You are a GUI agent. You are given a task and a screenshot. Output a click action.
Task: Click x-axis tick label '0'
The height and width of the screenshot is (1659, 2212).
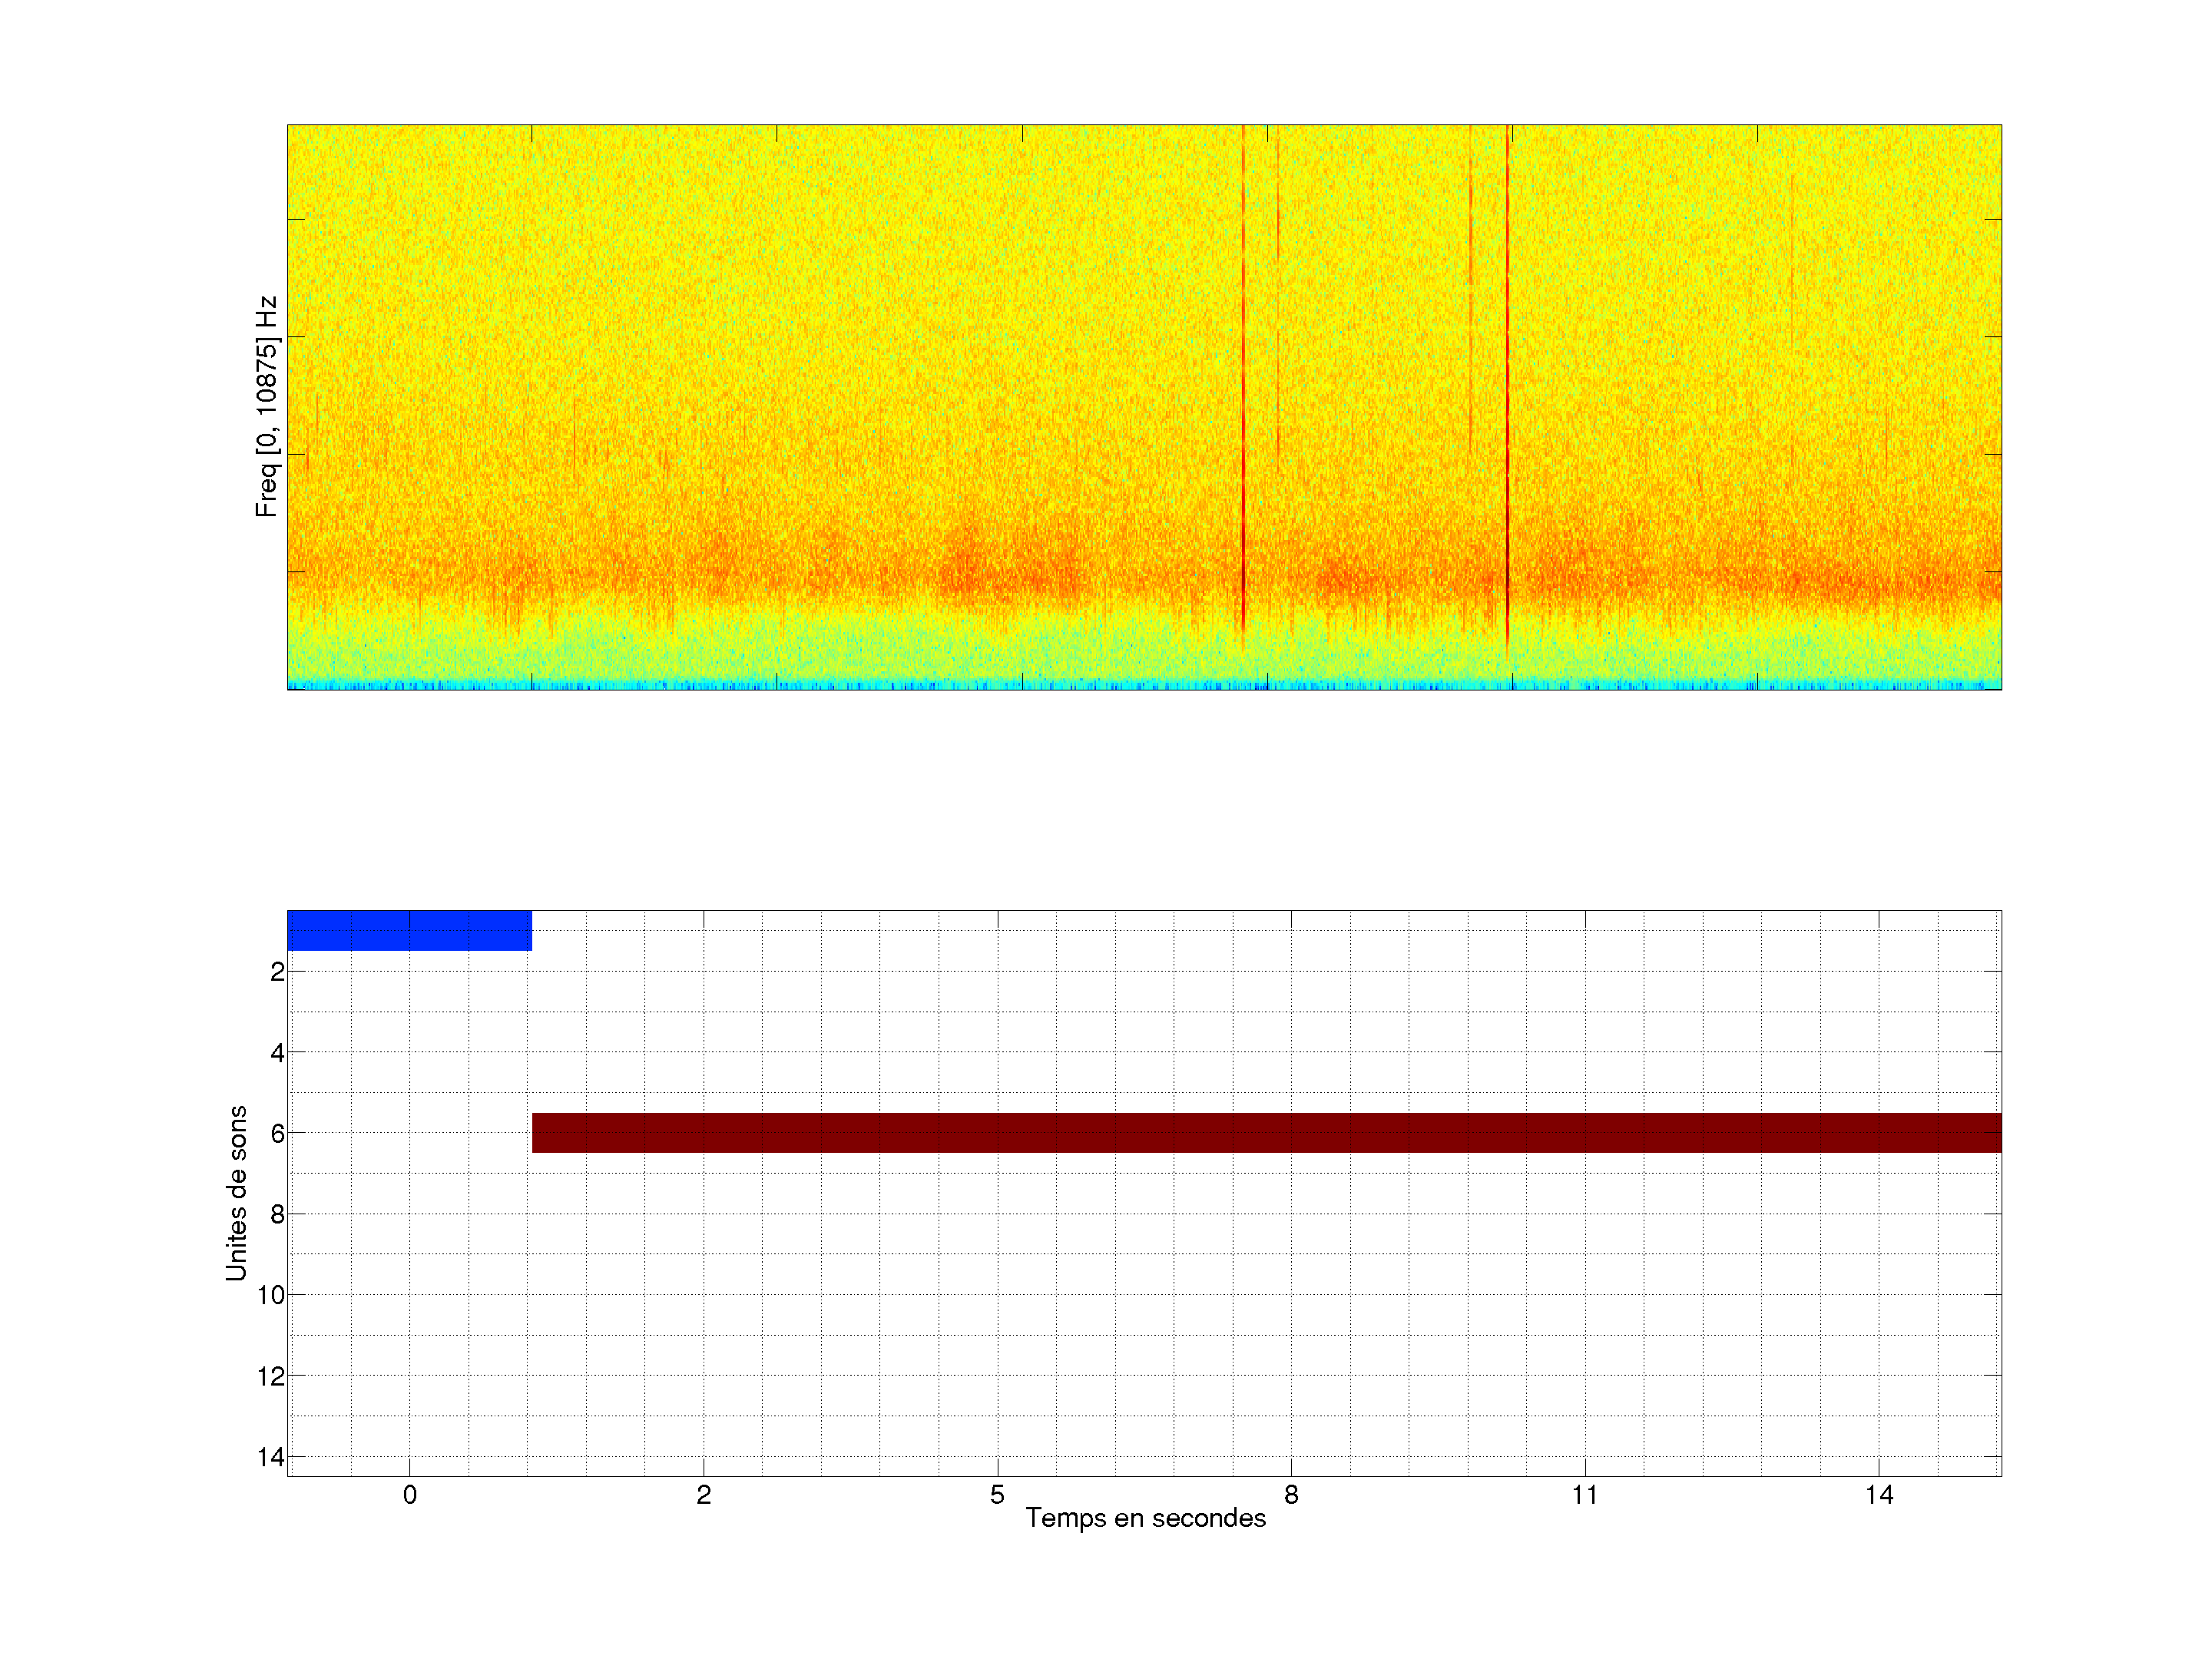(x=409, y=1495)
